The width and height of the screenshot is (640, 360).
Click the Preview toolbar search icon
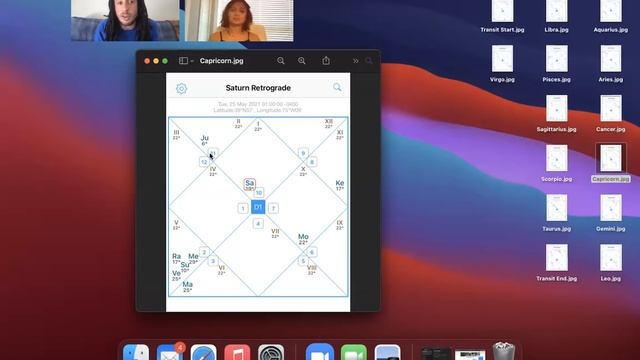point(369,61)
